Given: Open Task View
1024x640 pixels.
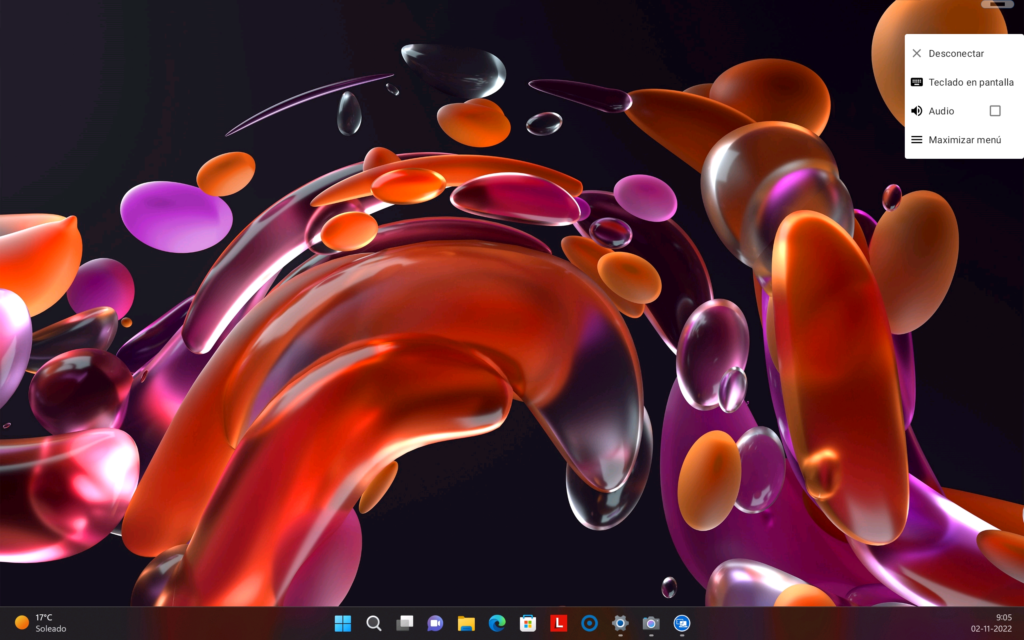Looking at the screenshot, I should tap(404, 622).
